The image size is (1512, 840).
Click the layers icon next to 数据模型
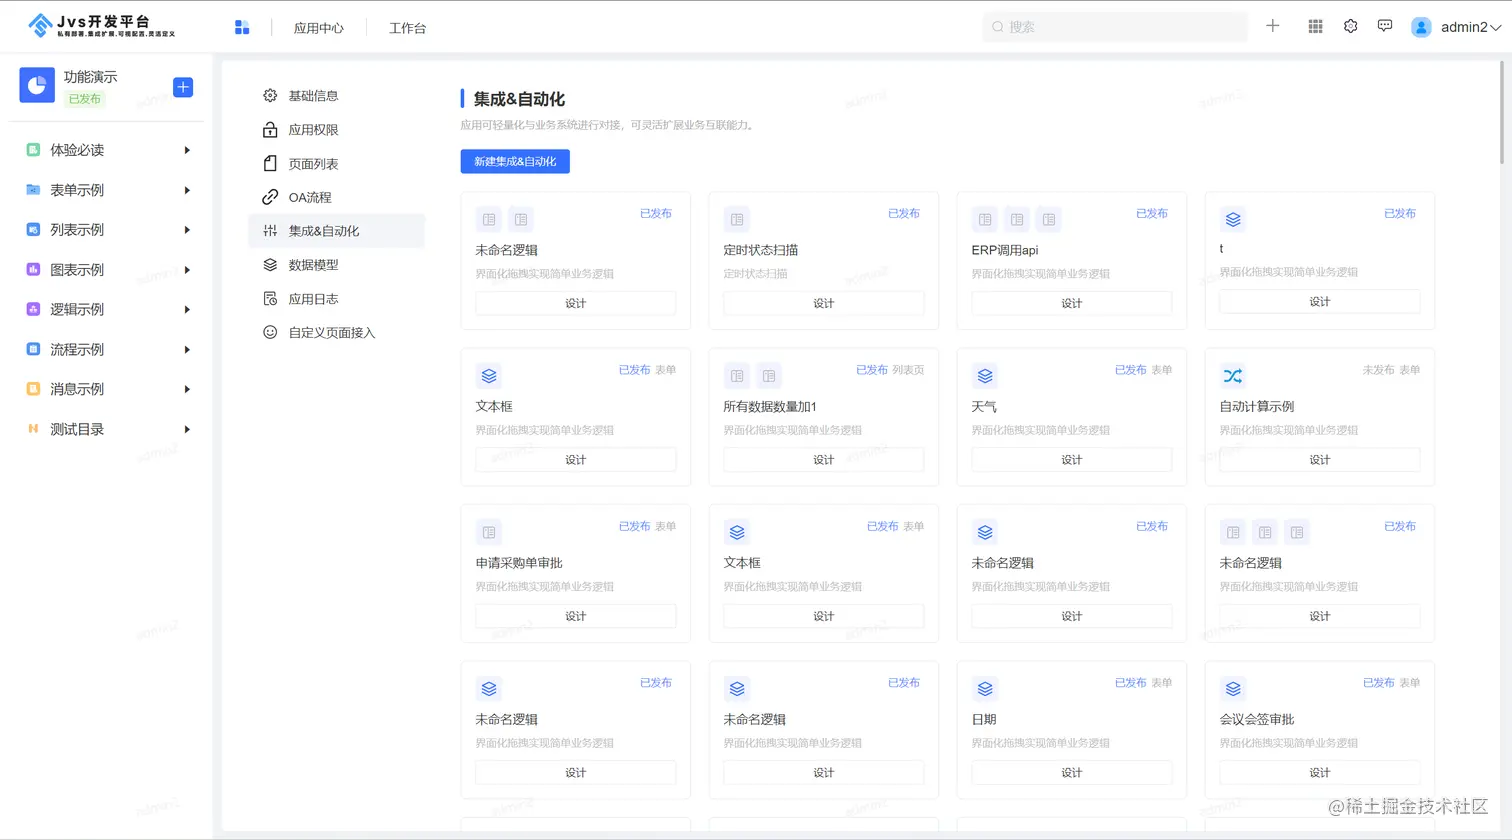pyautogui.click(x=270, y=265)
